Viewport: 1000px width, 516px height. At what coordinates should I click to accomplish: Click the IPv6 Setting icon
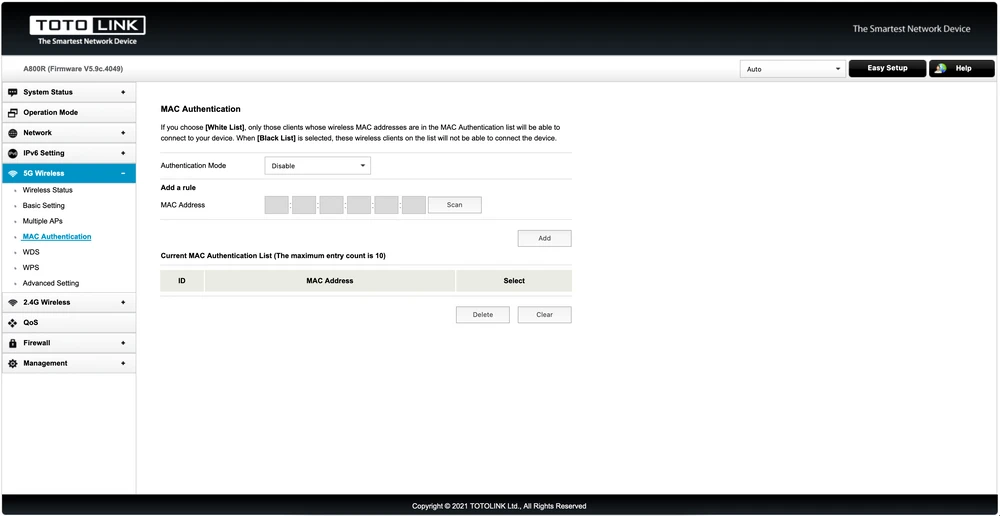(13, 153)
